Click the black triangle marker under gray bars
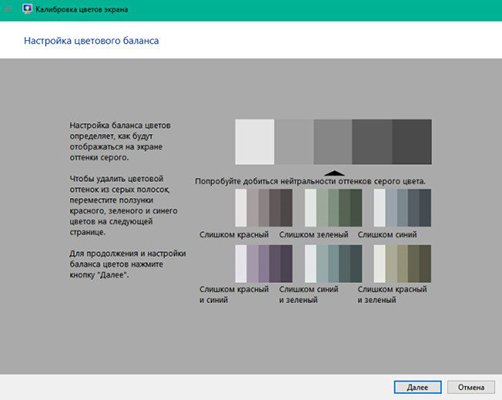 [334, 173]
